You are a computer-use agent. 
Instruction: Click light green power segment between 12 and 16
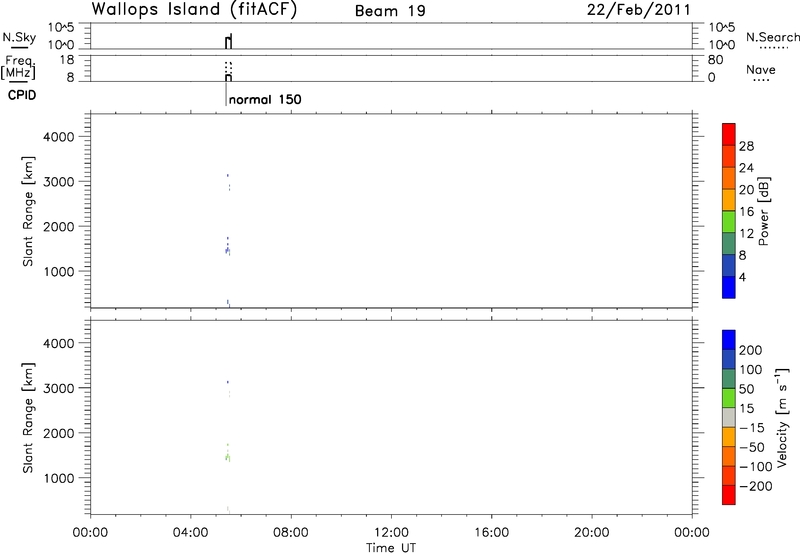(x=729, y=221)
